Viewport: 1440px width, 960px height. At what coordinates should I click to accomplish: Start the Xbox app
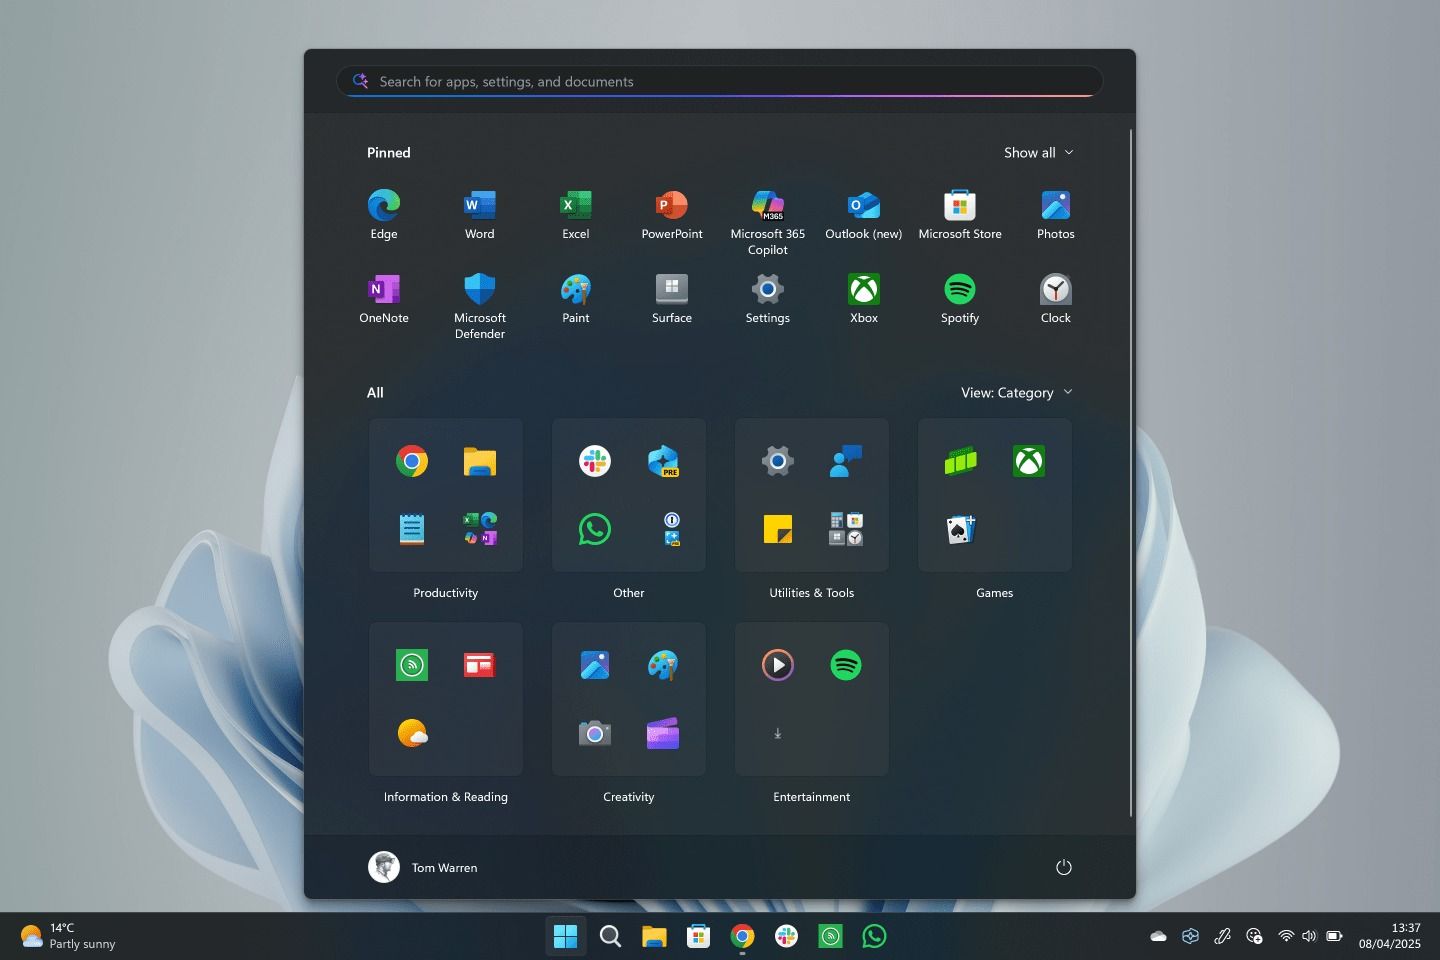863,294
